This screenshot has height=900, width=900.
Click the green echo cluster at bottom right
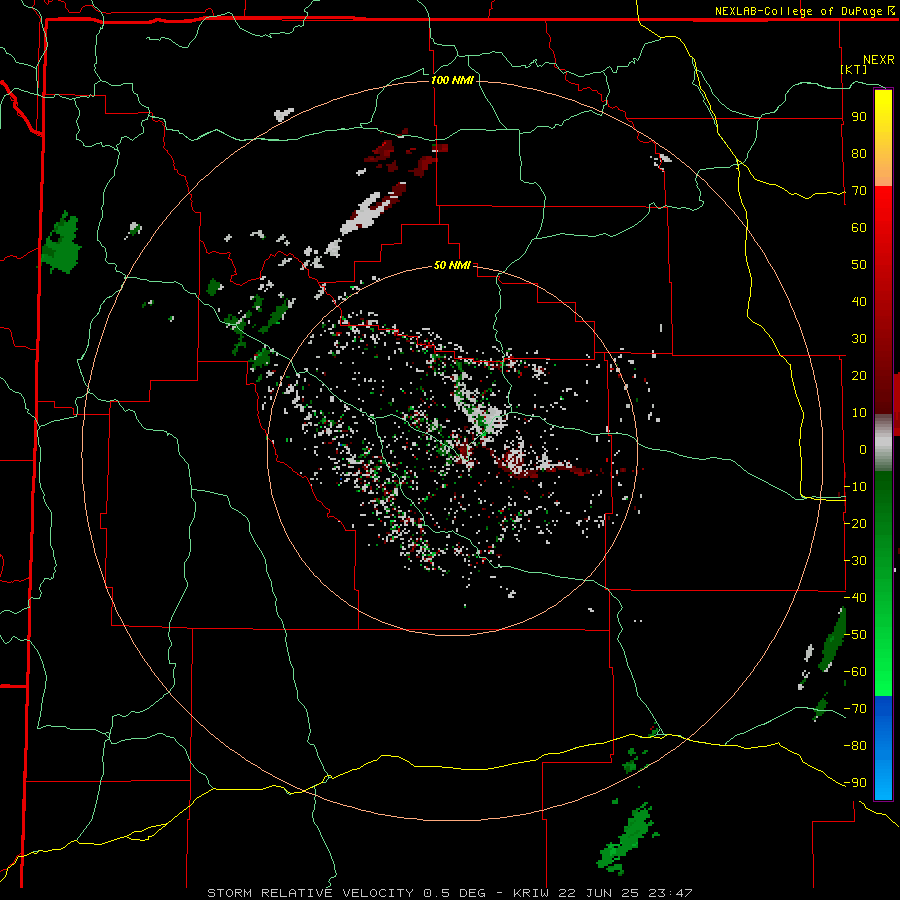627,838
